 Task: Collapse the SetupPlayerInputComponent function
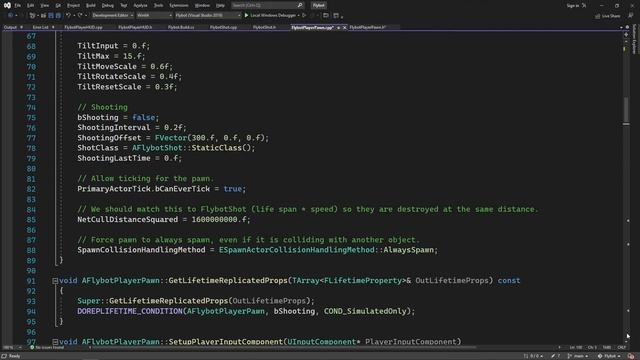(x=55, y=342)
